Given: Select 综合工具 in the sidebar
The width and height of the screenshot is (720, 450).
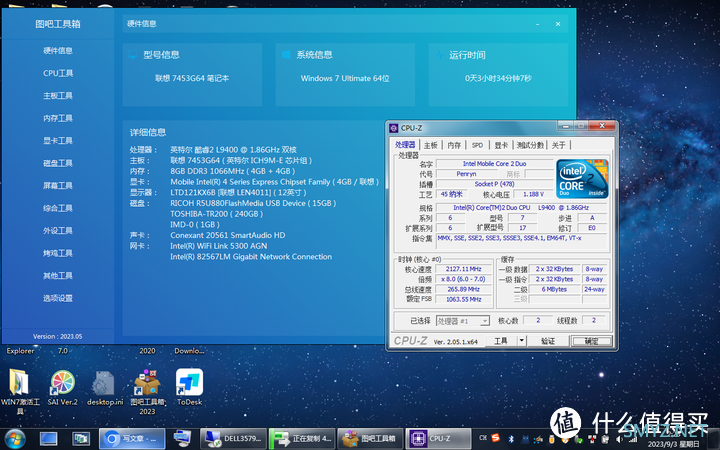Looking at the screenshot, I should coord(58,208).
